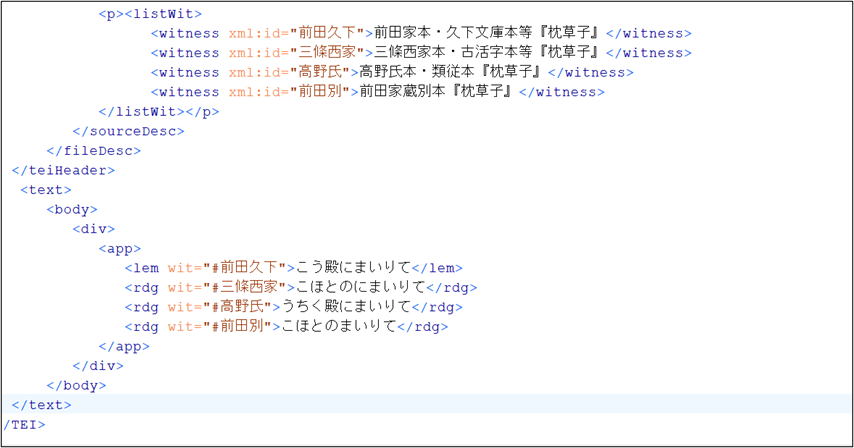Click the closing TEI tag

pyautogui.click(x=23, y=424)
